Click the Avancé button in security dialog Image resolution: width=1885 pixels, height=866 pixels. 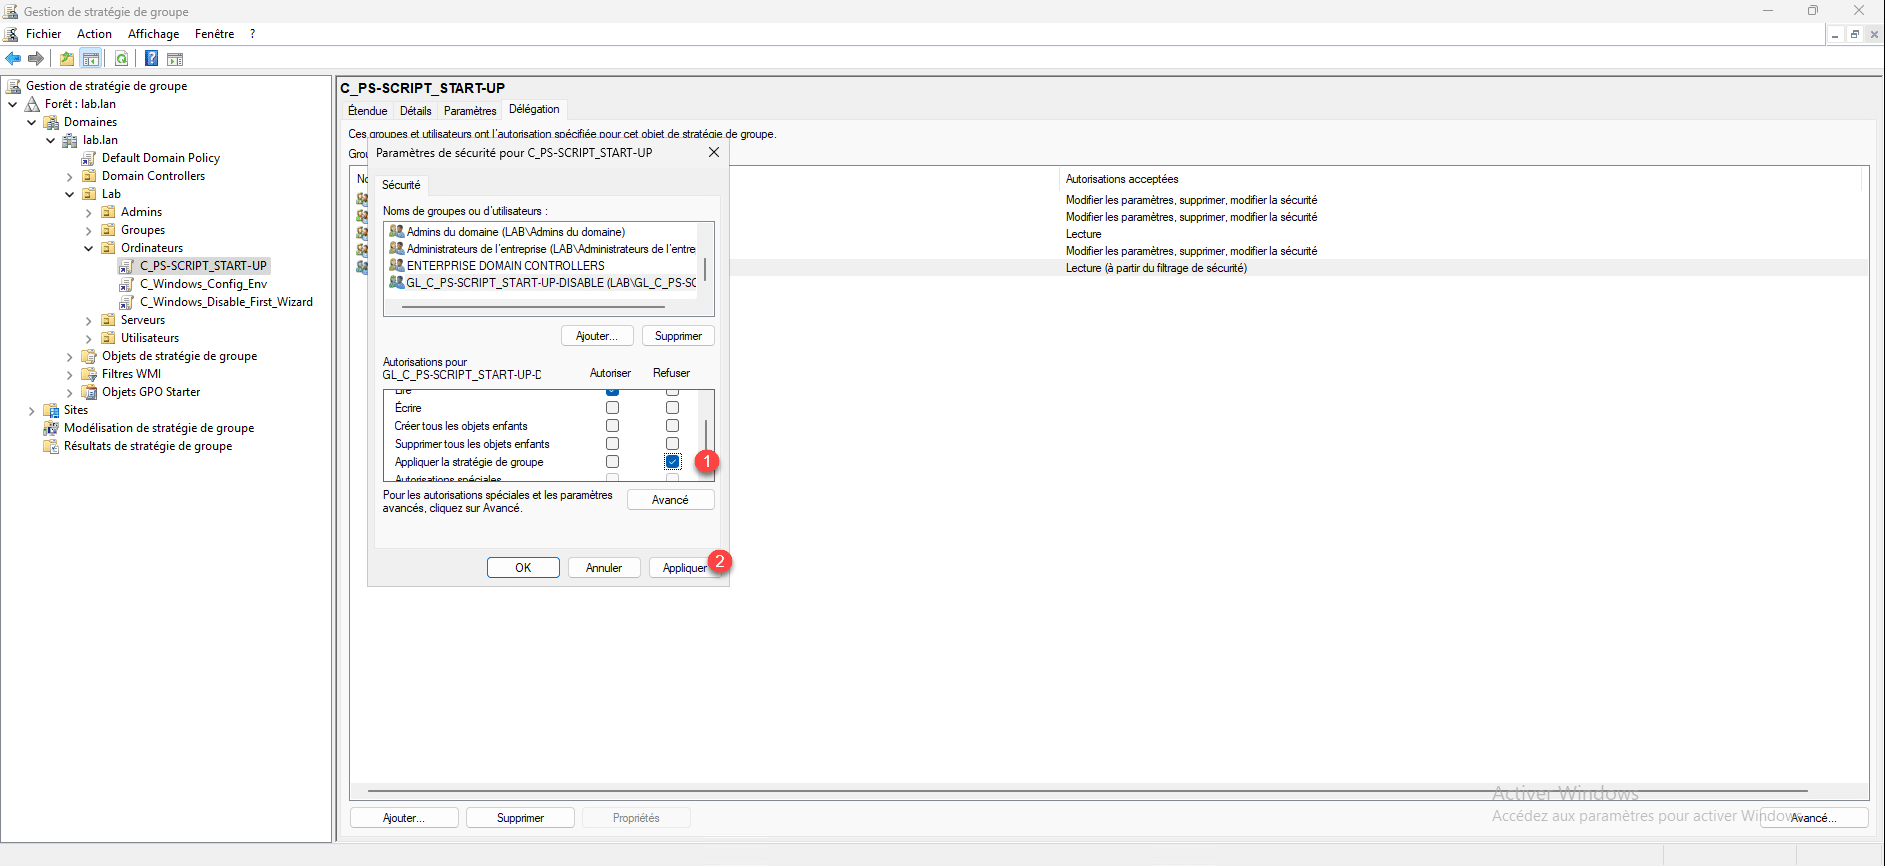pos(670,500)
